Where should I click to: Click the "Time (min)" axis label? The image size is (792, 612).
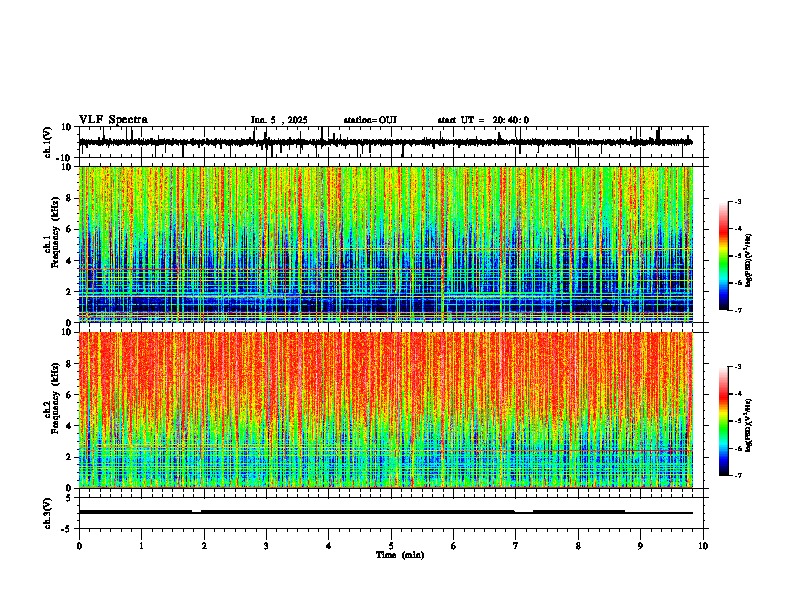400,555
